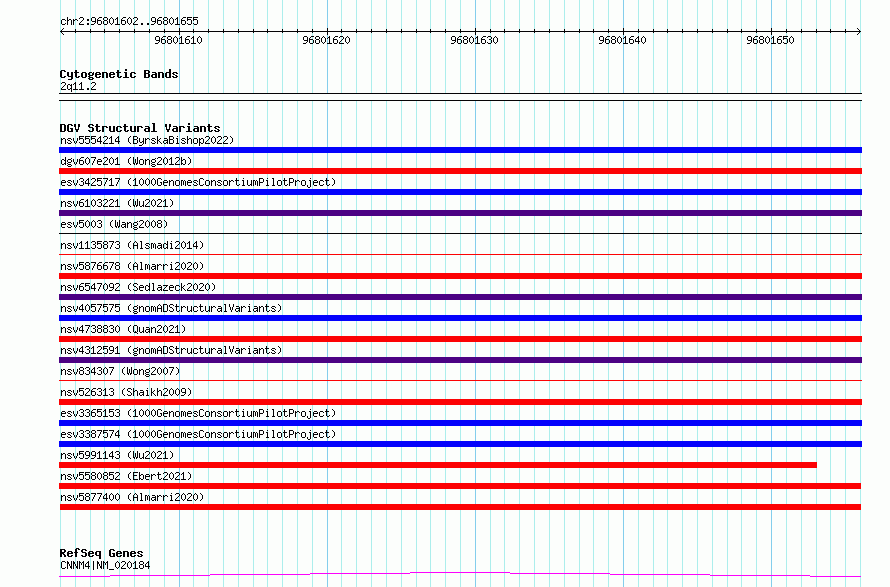The width and height of the screenshot is (890, 587).
Task: Click the purple bar under nsv6547092
Action: click(x=460, y=297)
